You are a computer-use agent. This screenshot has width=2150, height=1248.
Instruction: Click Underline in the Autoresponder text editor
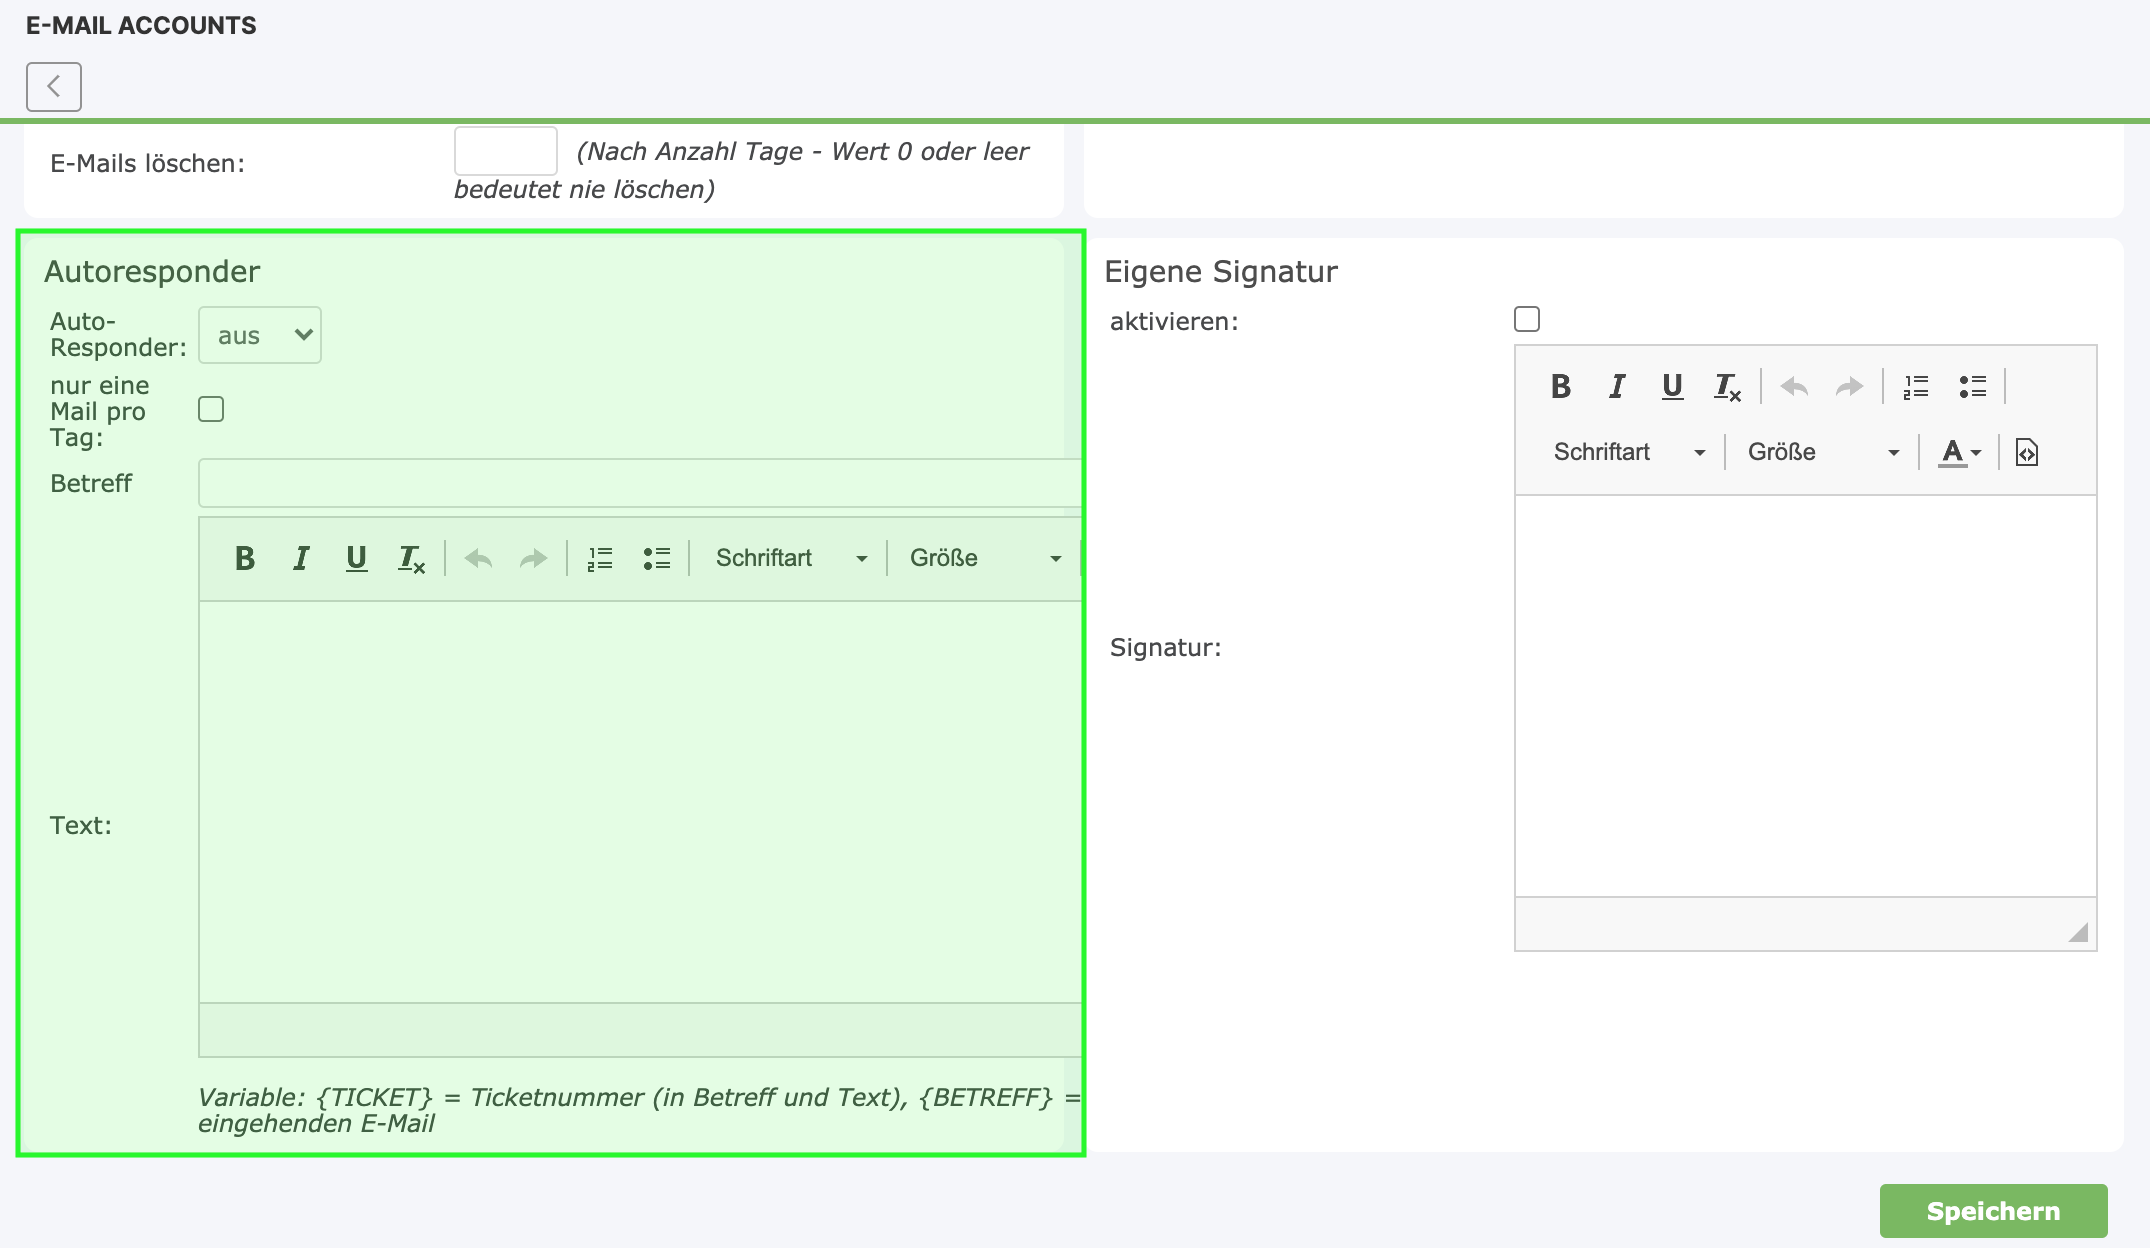coord(356,558)
